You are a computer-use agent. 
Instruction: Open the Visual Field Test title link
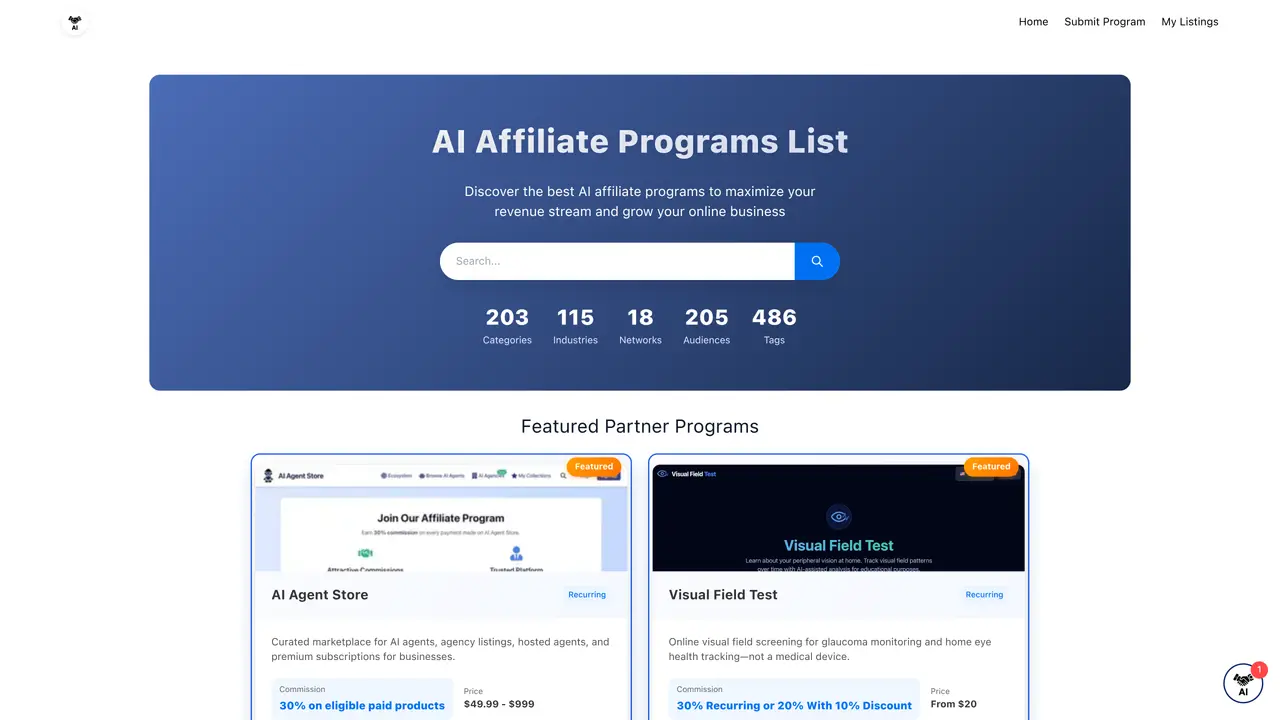click(x=723, y=595)
